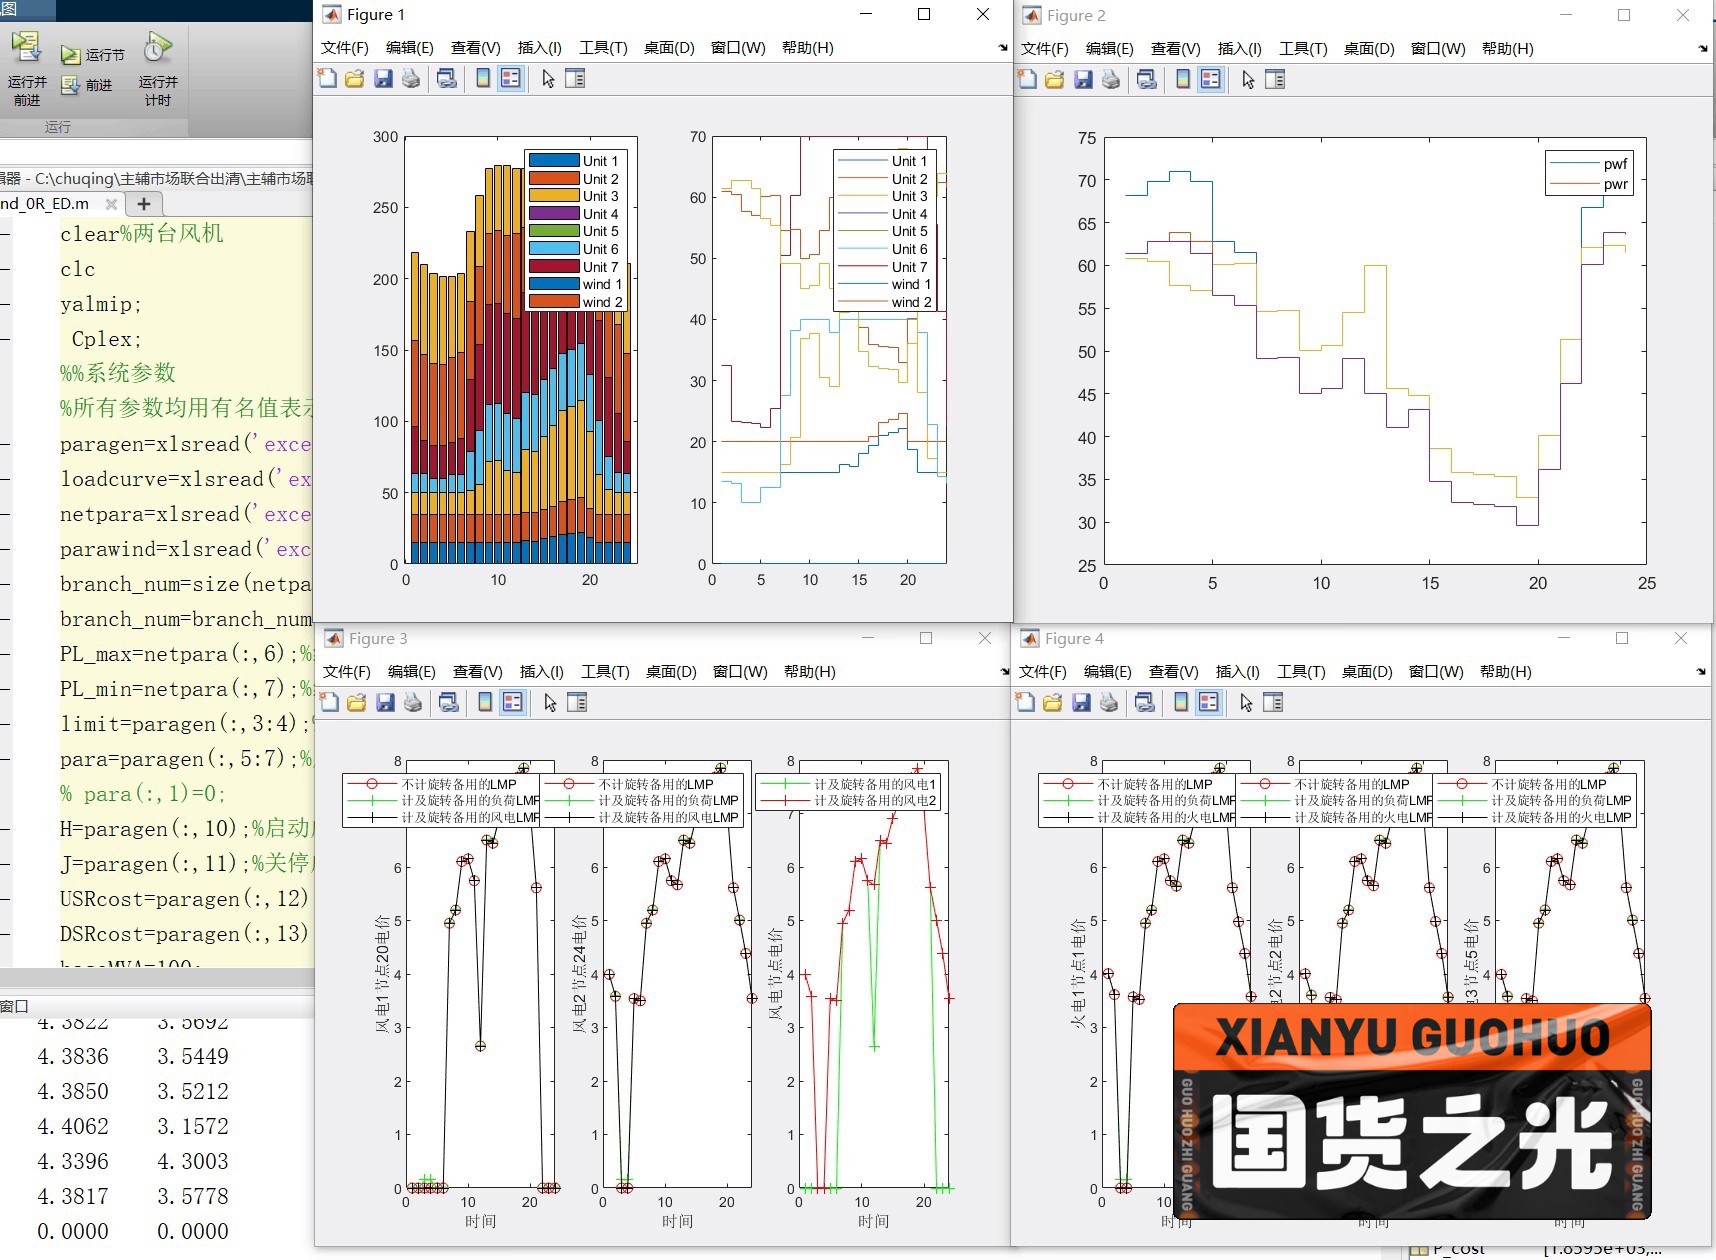Open a file from Figure 4 toolbar
Image resolution: width=1716 pixels, height=1260 pixels.
pyautogui.click(x=1052, y=702)
